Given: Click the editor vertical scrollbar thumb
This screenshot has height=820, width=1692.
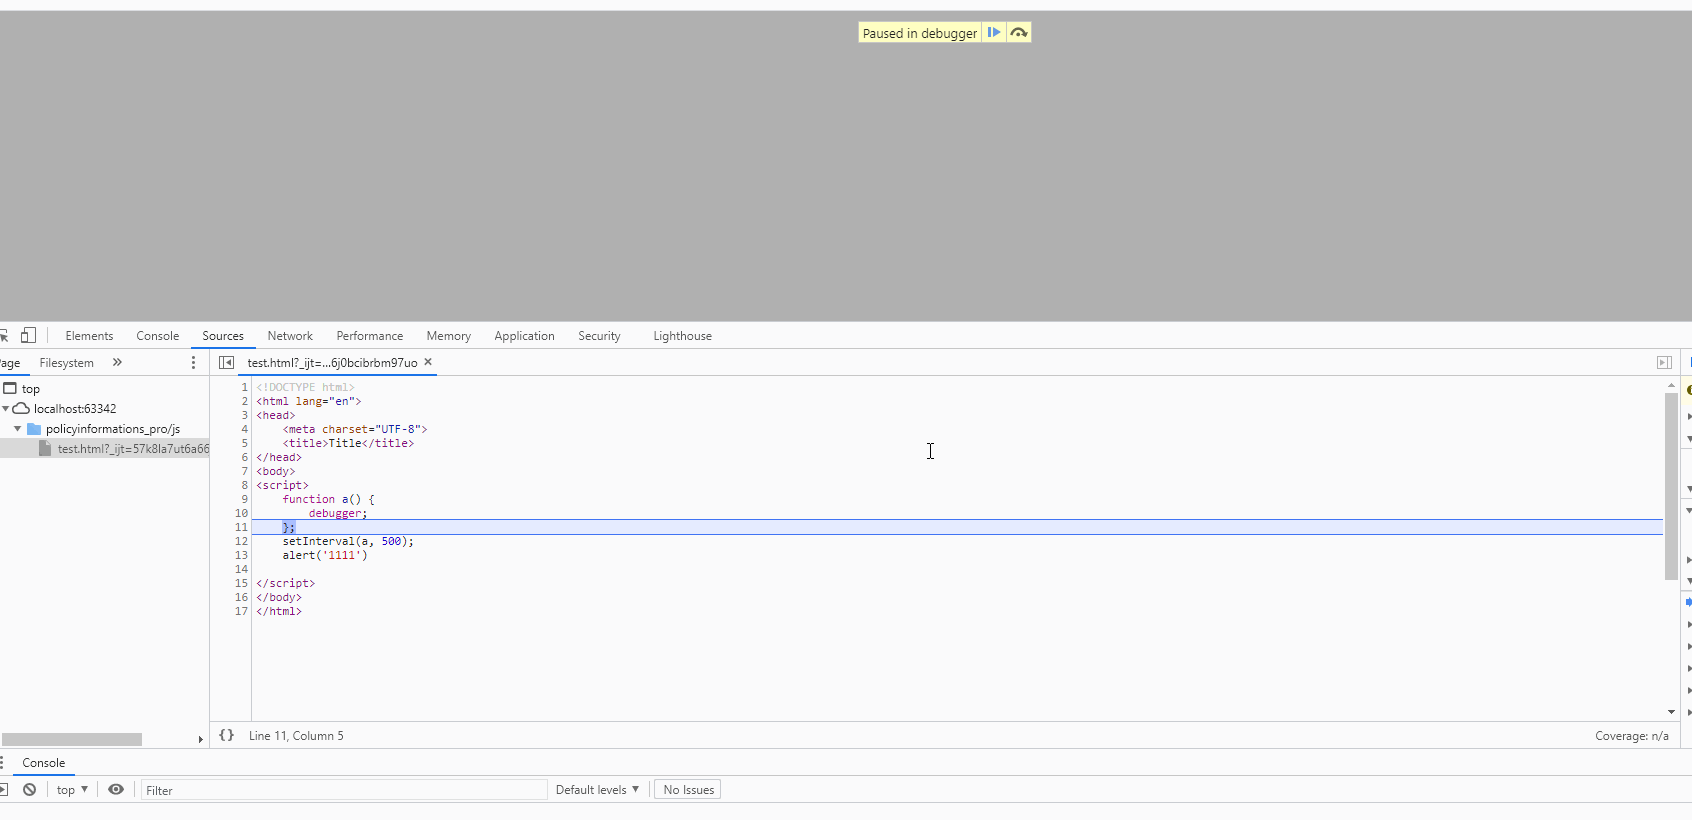Looking at the screenshot, I should point(1671,486).
